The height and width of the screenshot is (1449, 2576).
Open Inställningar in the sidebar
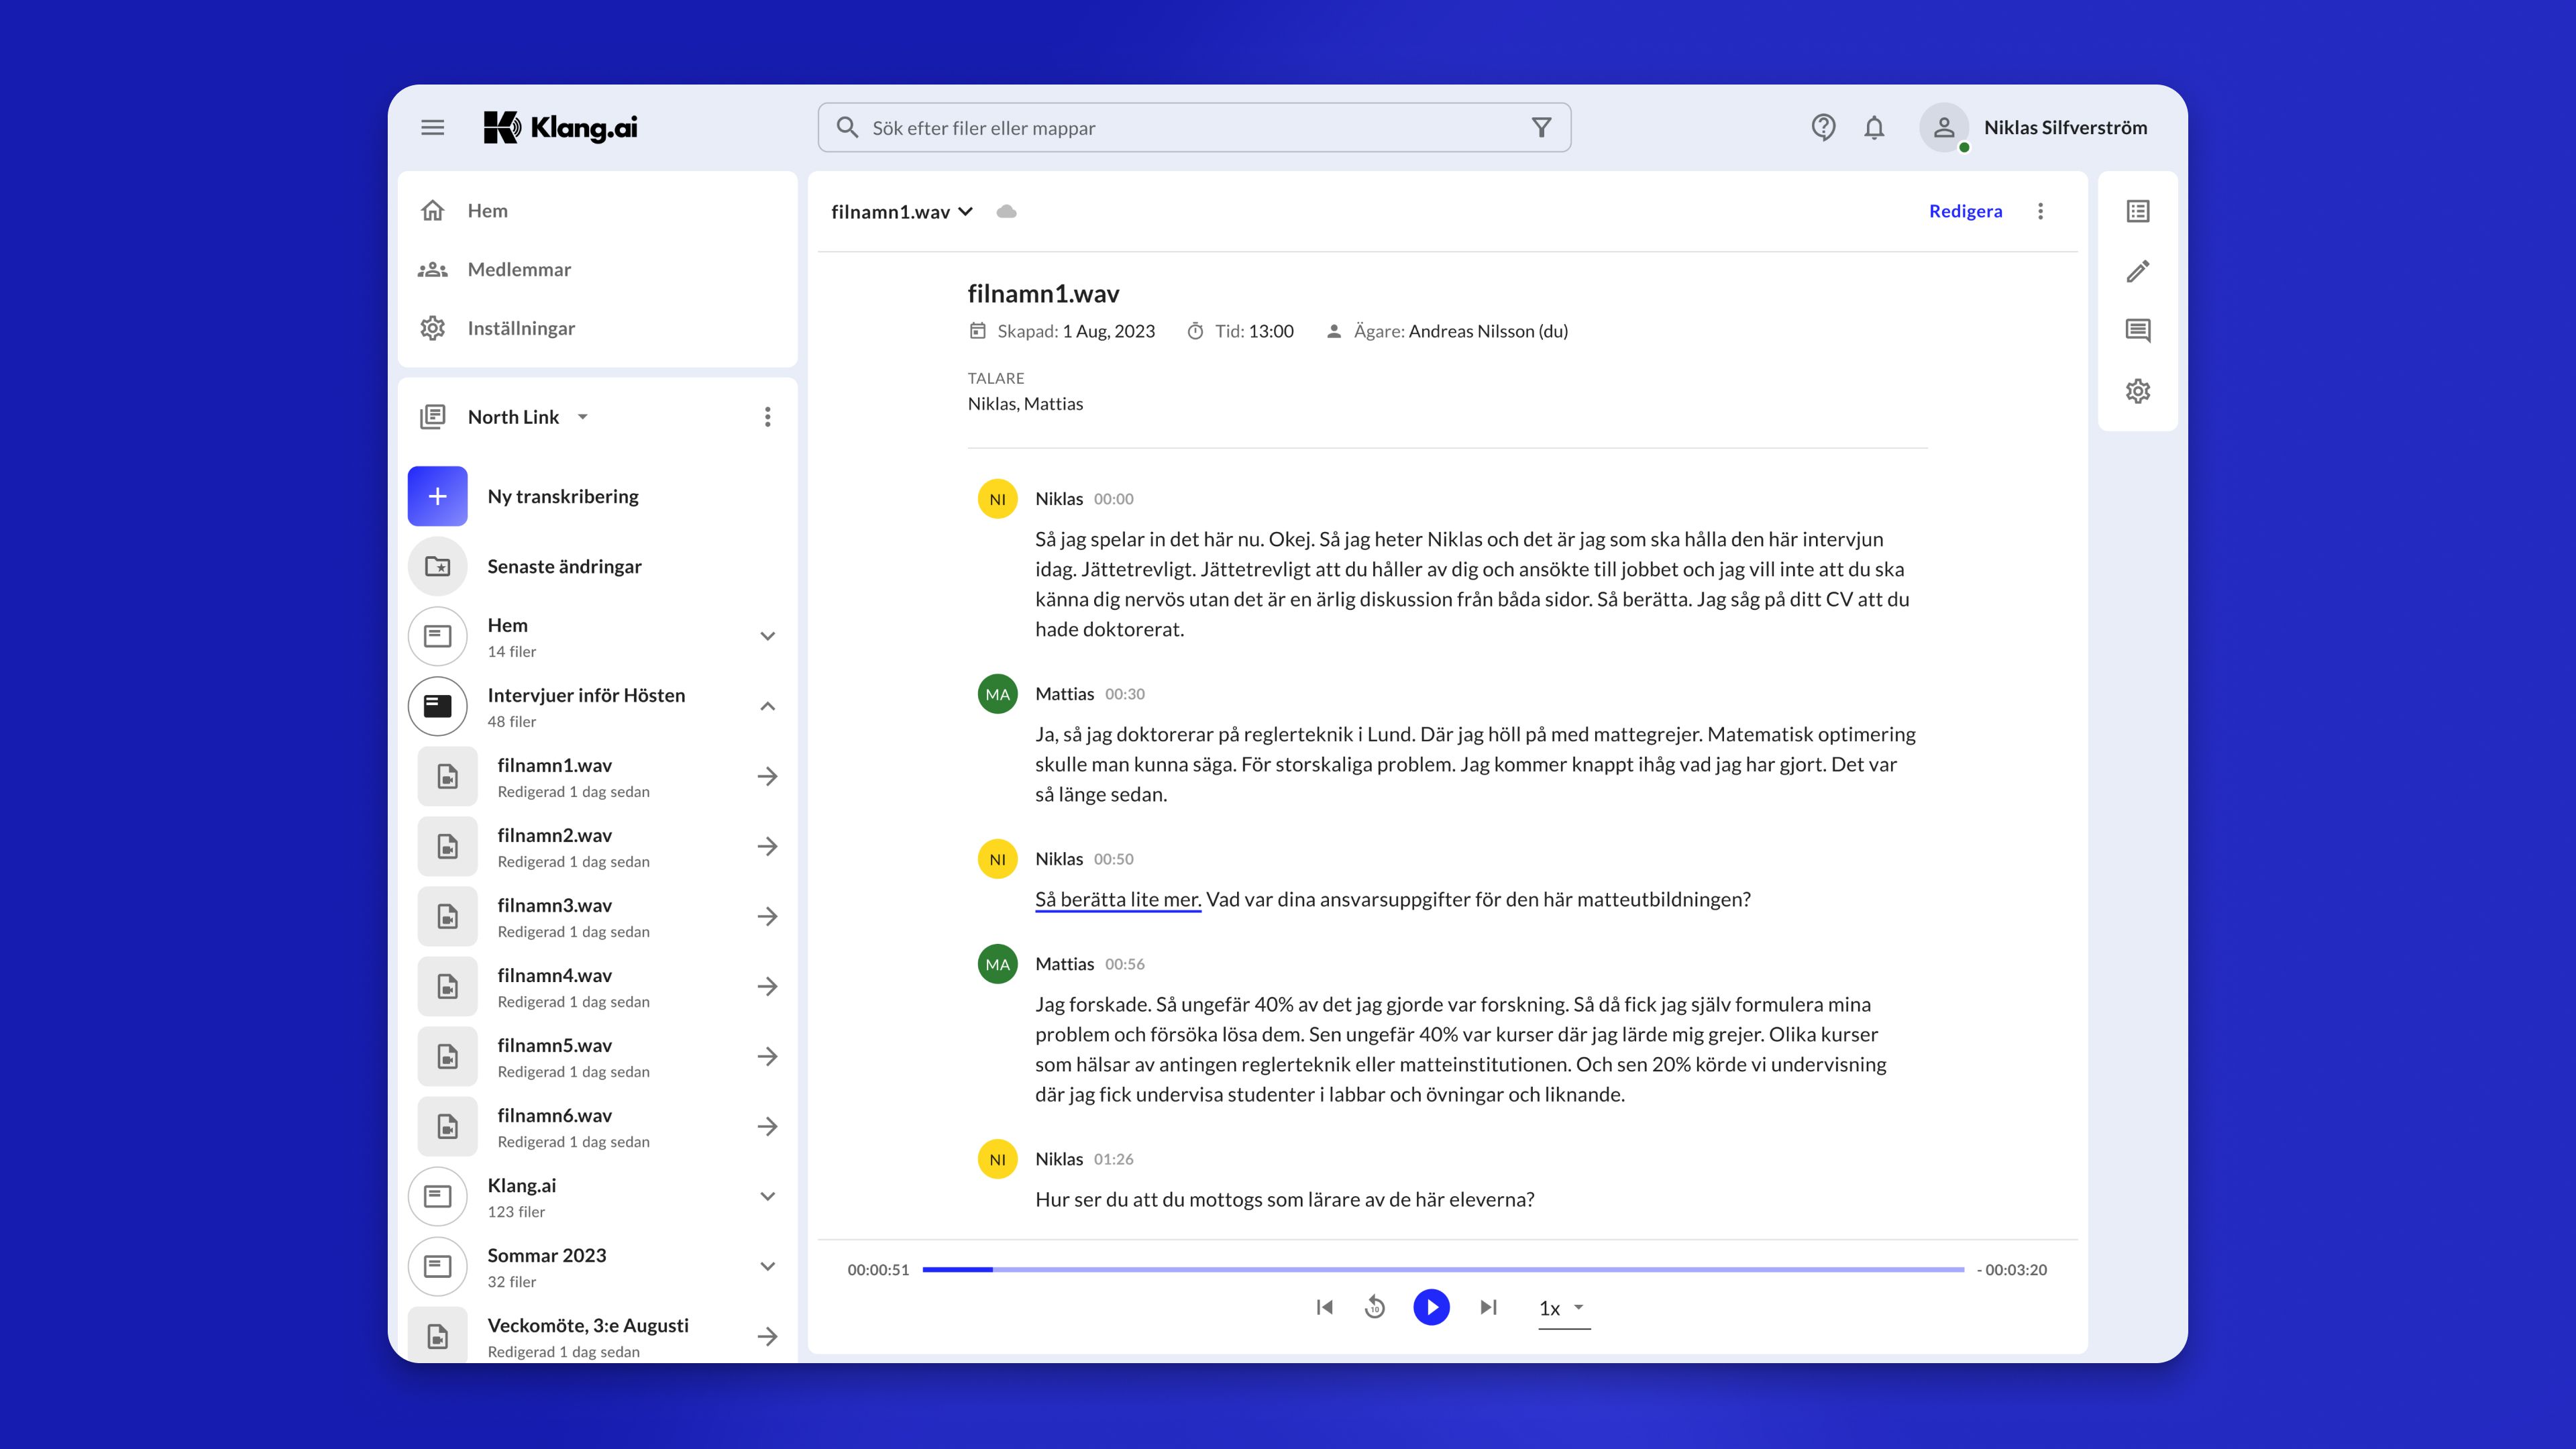(x=520, y=328)
